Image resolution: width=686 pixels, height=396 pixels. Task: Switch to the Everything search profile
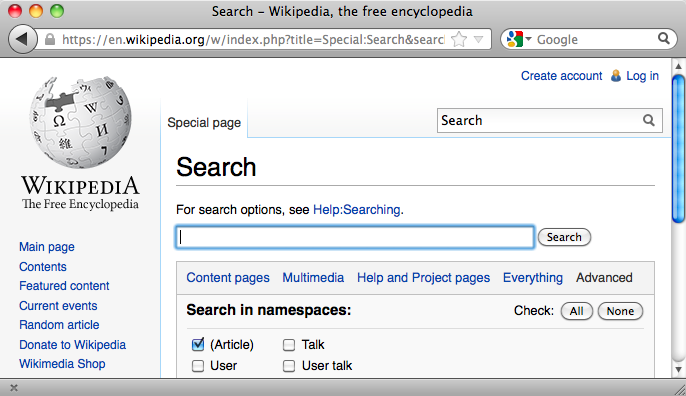pyautogui.click(x=533, y=277)
